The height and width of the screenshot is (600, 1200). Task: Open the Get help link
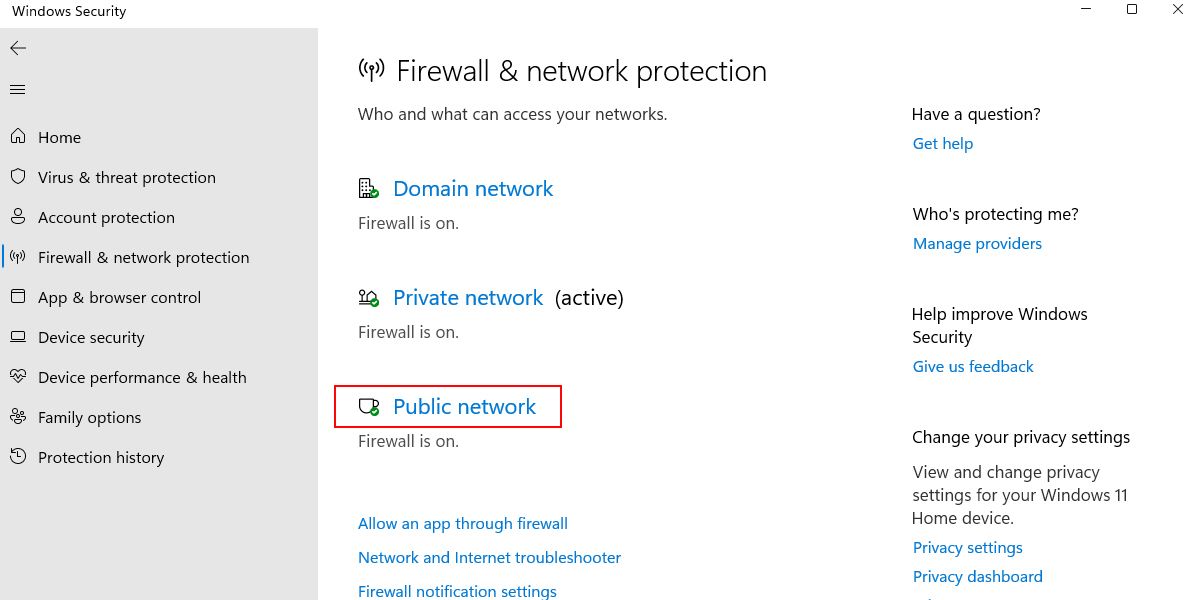tap(942, 143)
